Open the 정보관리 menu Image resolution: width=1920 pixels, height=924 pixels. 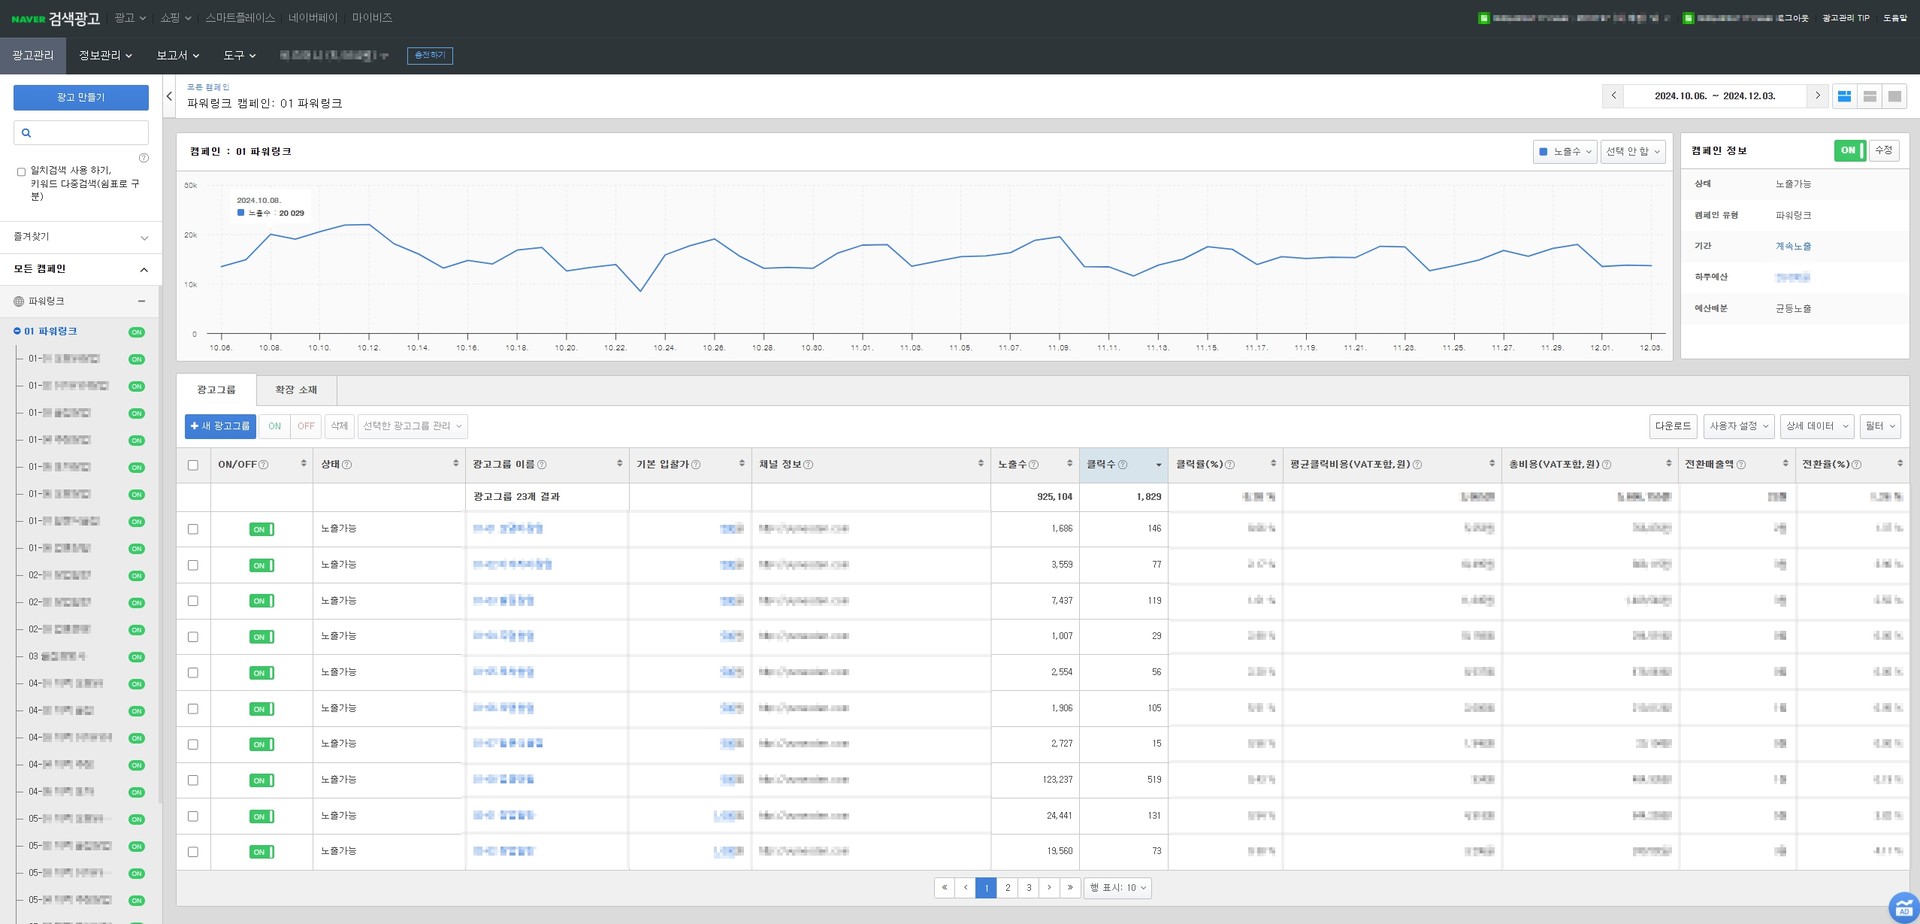(105, 56)
